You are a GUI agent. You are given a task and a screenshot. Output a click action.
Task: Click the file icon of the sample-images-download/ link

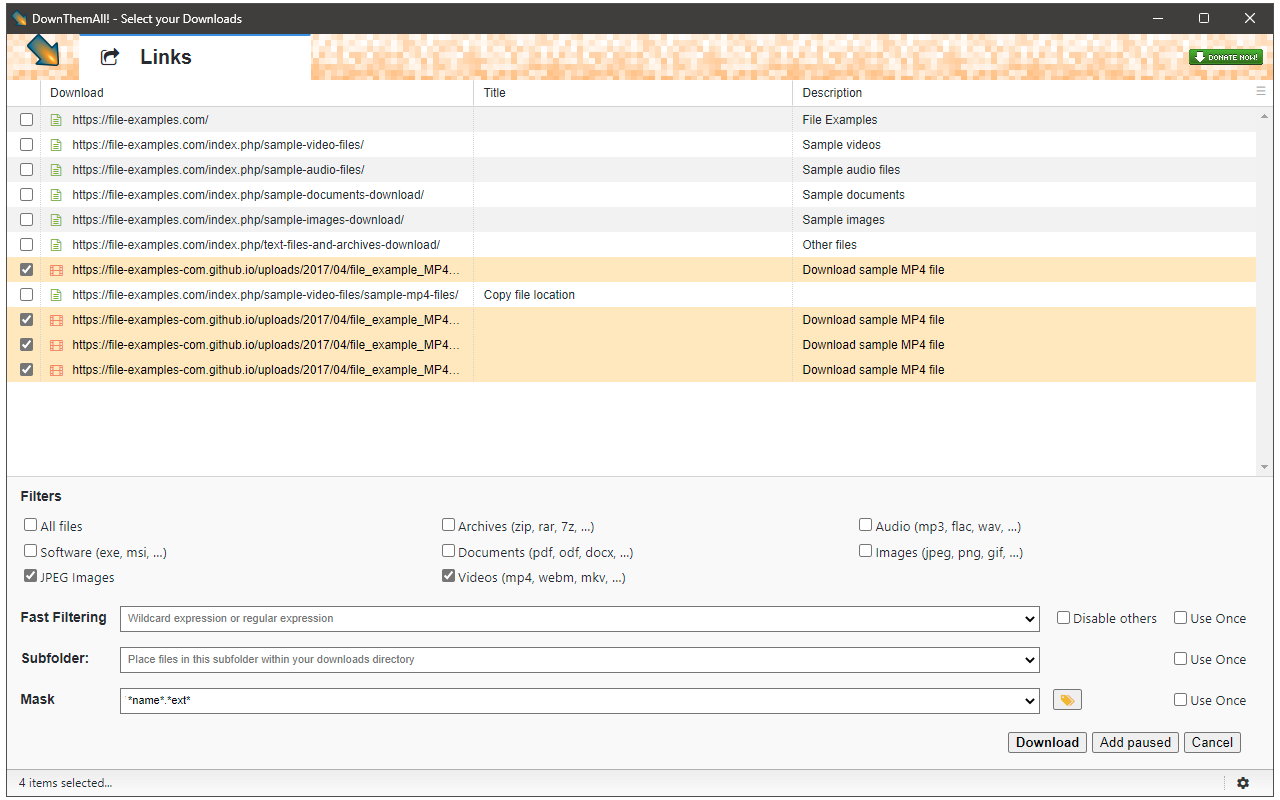[56, 220]
